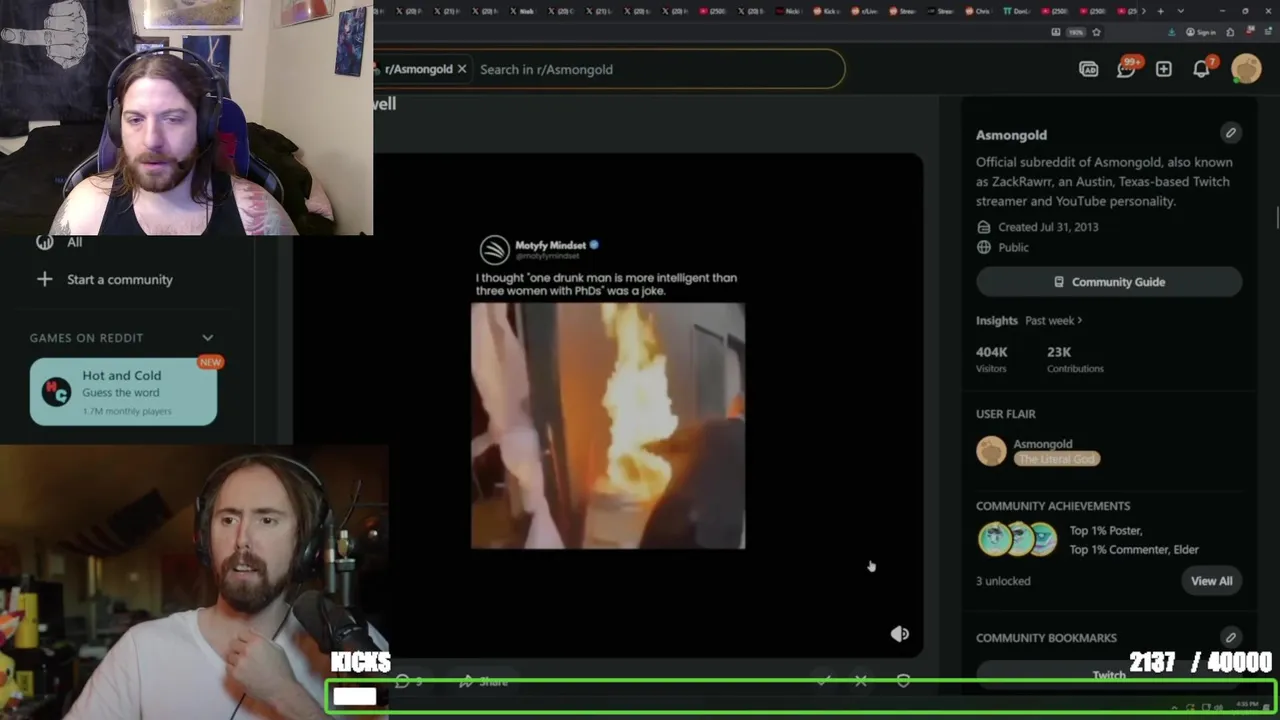Open the post comments
Viewport: 1280px width, 720px height.
[410, 681]
